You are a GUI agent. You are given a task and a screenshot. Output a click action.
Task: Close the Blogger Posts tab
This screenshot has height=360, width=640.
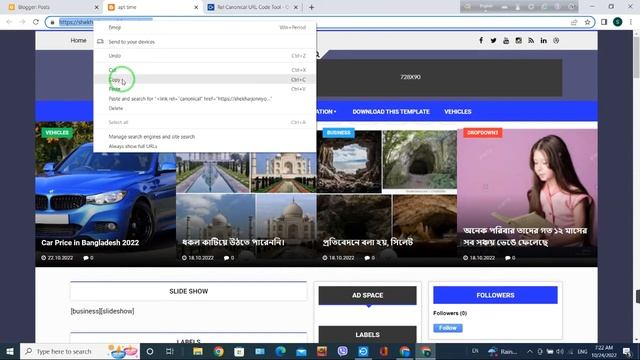point(97,7)
